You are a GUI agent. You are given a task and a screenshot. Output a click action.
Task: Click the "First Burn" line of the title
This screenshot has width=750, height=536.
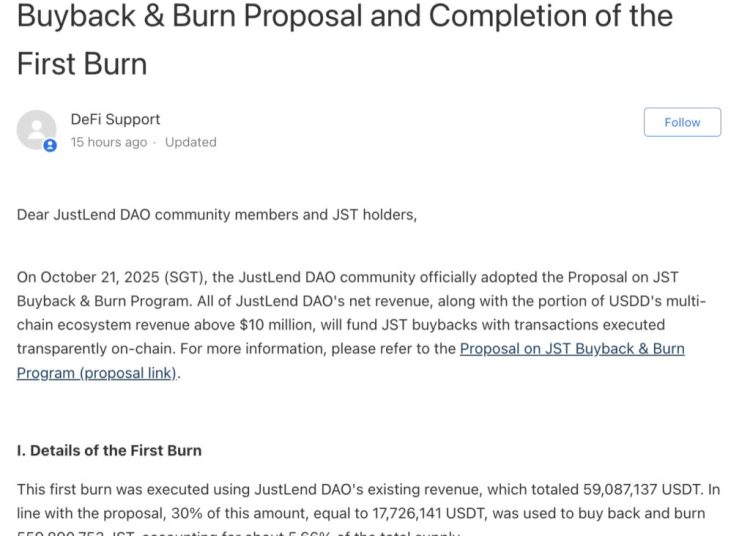(82, 64)
